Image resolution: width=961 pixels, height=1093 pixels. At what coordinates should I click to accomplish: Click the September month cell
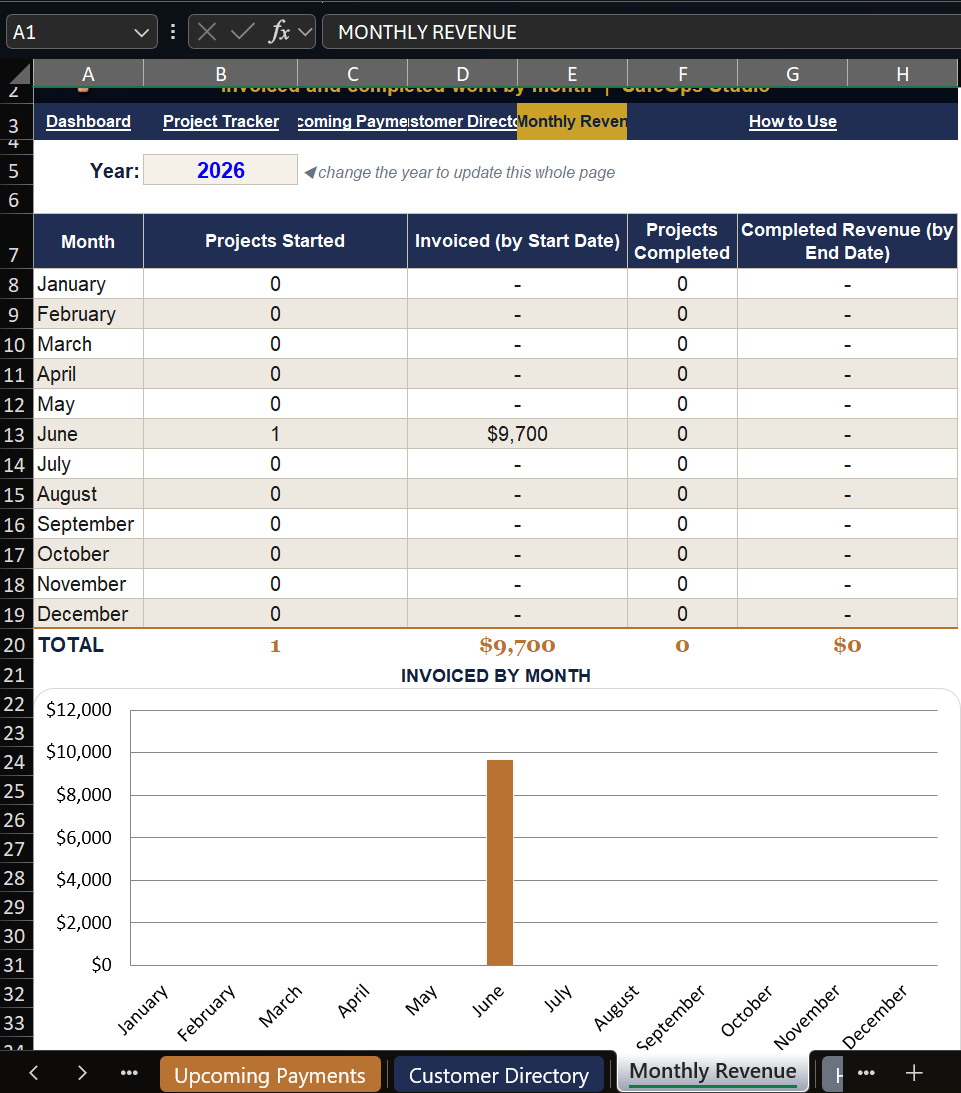(x=89, y=523)
